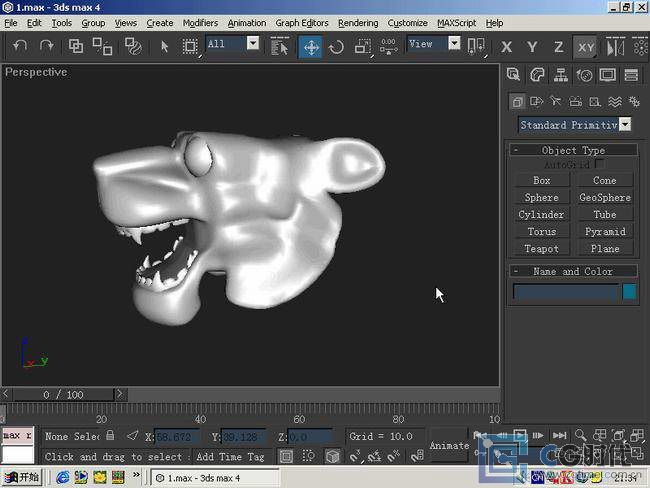Select the Geometry category icon
The height and width of the screenshot is (488, 650).
(517, 102)
